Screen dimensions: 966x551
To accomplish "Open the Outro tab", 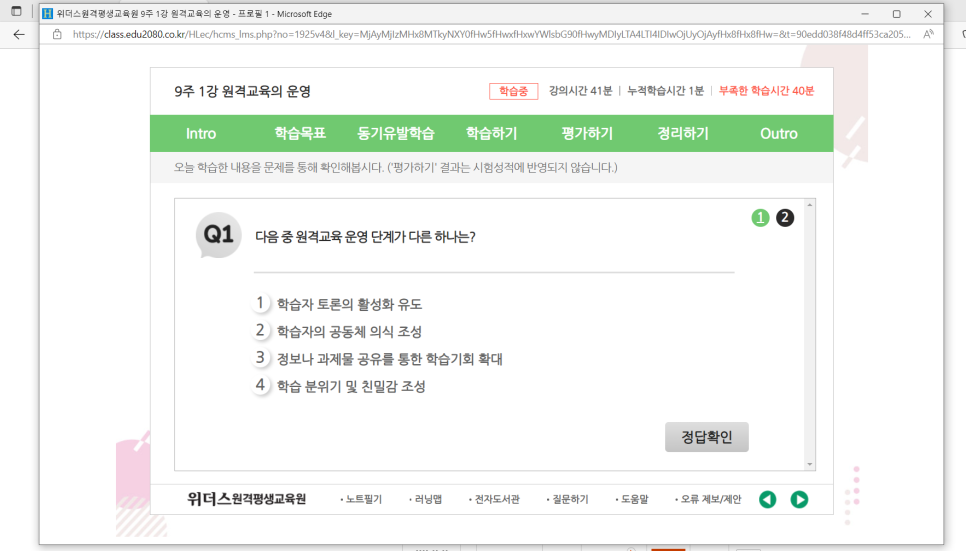I will 779,134.
